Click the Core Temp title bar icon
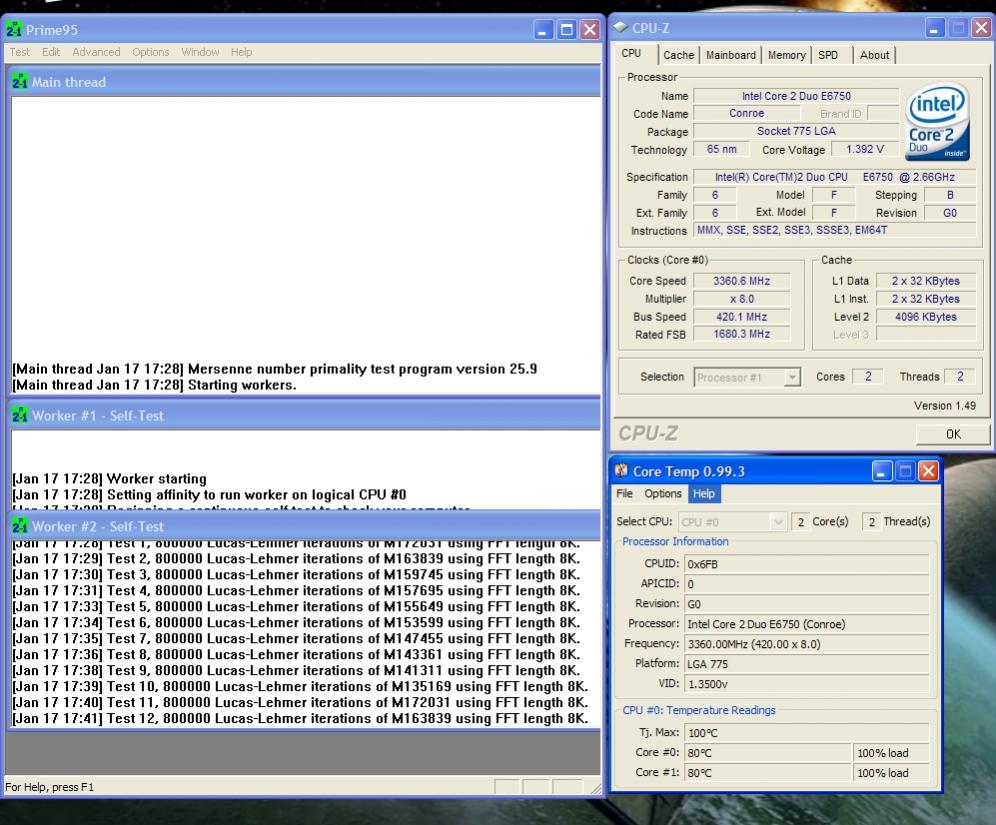 pos(621,471)
